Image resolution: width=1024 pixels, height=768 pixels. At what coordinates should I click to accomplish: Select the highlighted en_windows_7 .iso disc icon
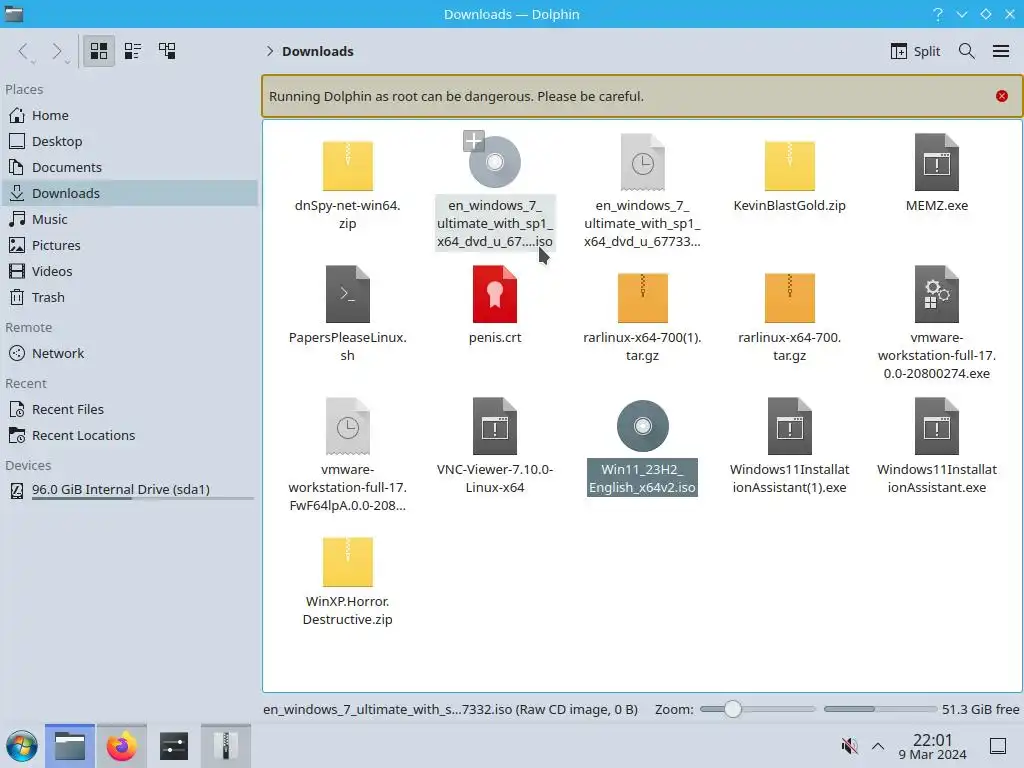[x=495, y=162]
